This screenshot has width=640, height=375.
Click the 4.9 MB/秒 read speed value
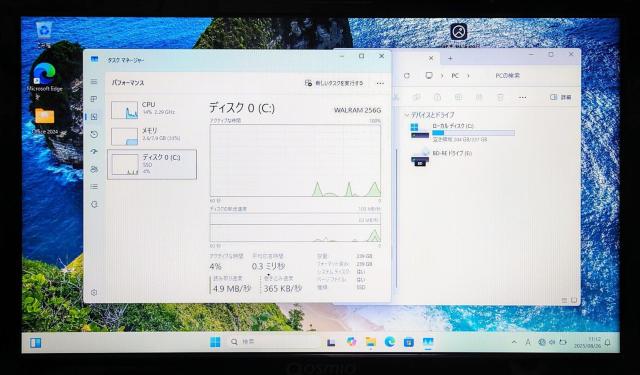(x=231, y=288)
